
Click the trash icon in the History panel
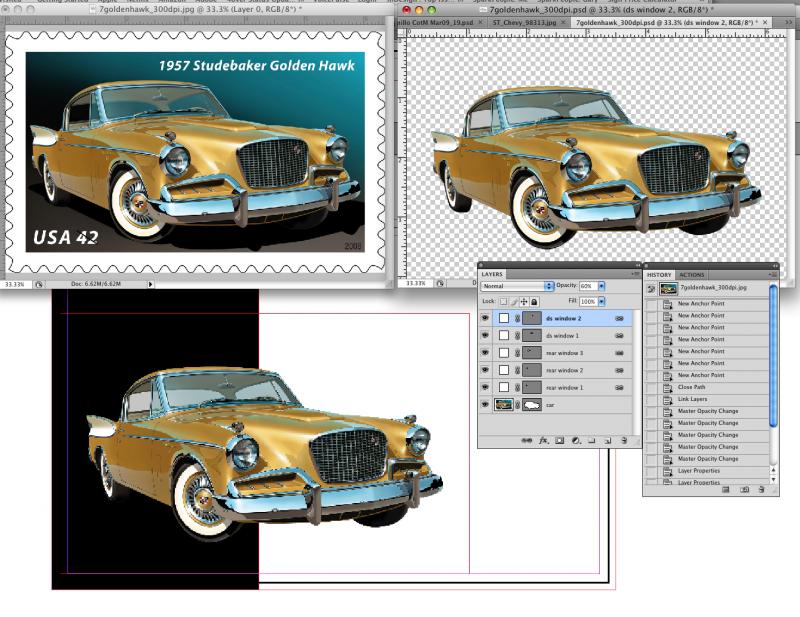pos(761,490)
